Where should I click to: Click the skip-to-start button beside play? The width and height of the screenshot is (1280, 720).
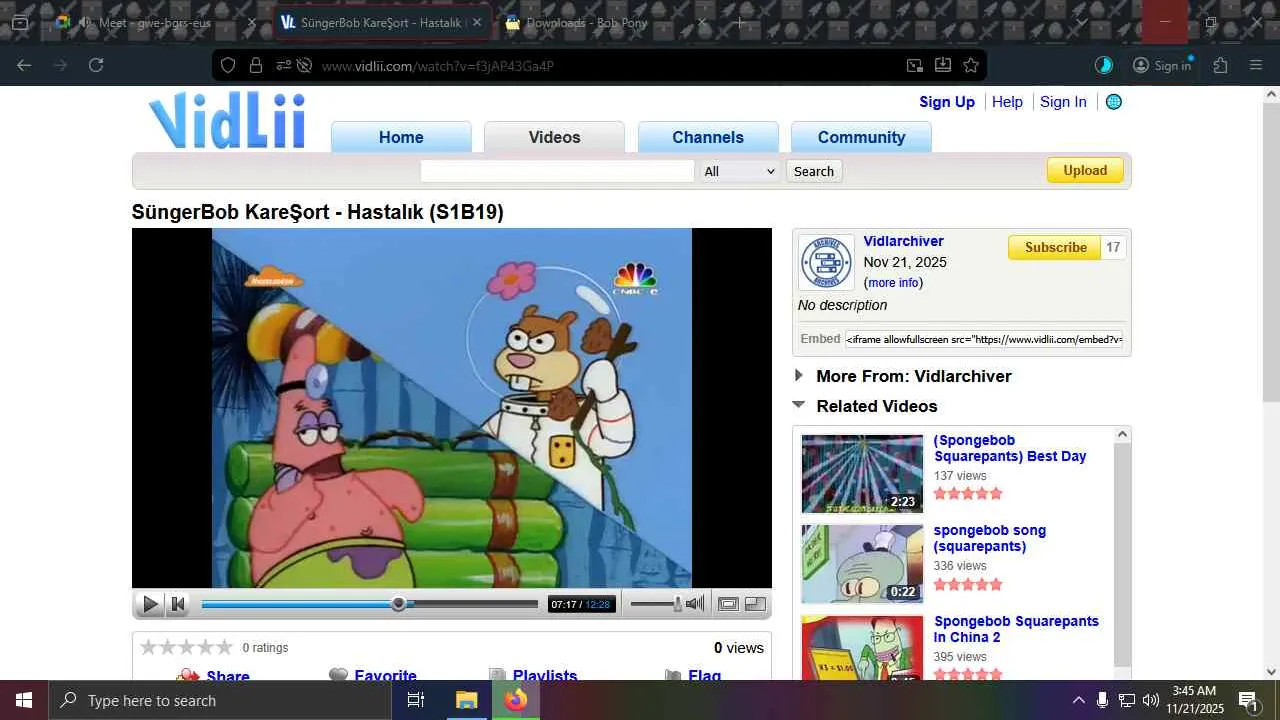(x=178, y=603)
